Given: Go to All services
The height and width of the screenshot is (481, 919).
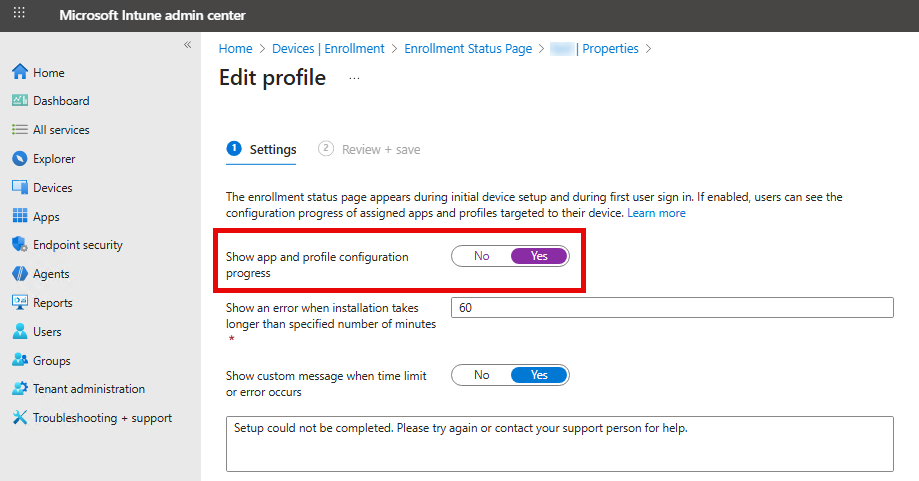Looking at the screenshot, I should pyautogui.click(x=61, y=130).
